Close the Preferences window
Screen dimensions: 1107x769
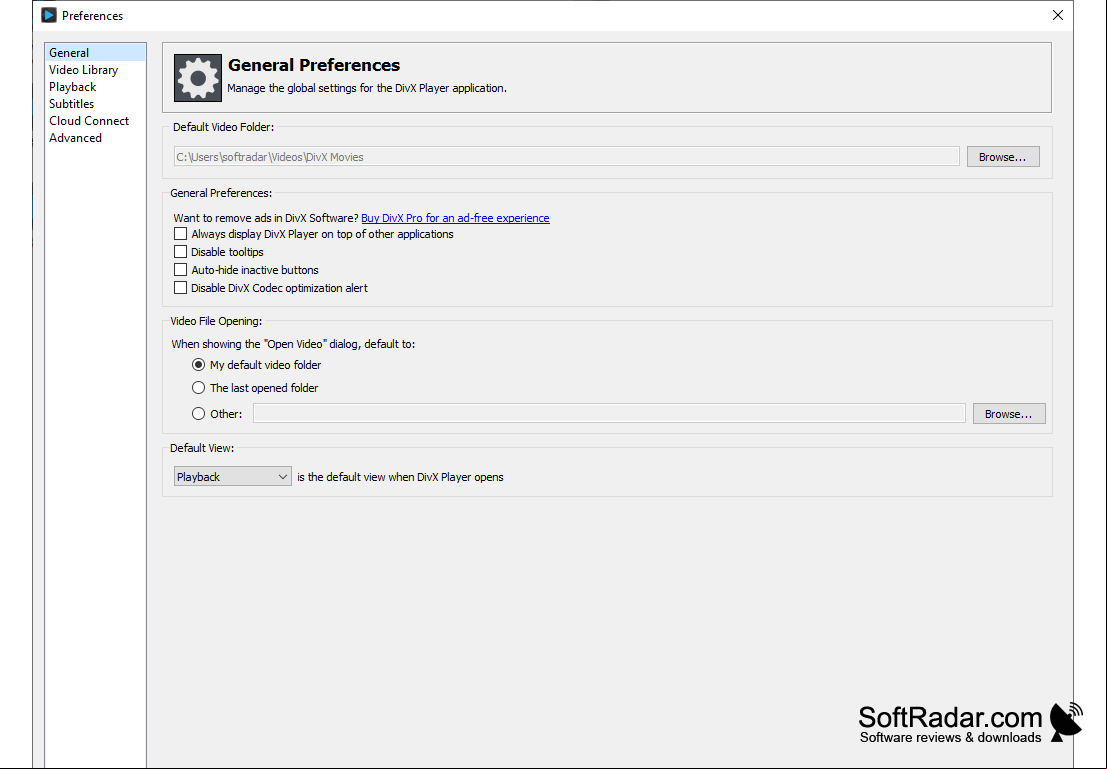pos(1057,15)
